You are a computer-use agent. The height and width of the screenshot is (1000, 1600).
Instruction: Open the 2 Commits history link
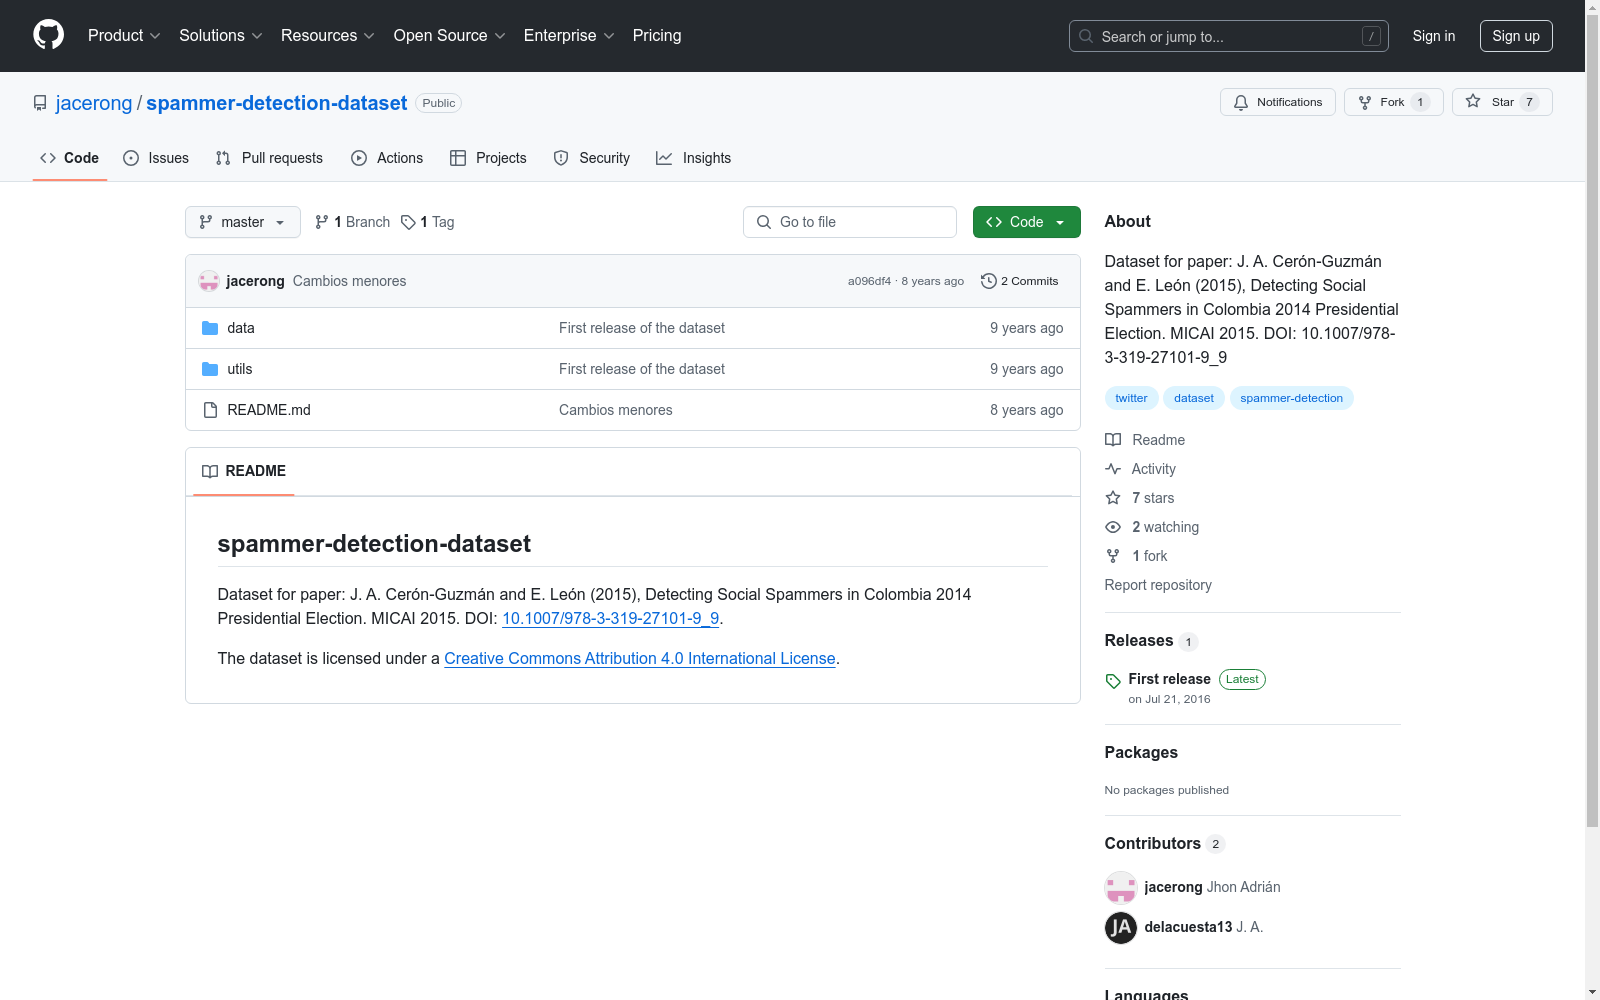pos(1020,281)
